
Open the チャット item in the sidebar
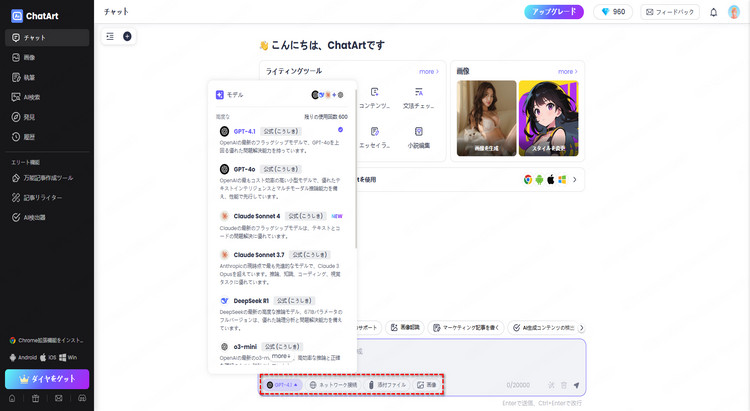pyautogui.click(x=47, y=37)
